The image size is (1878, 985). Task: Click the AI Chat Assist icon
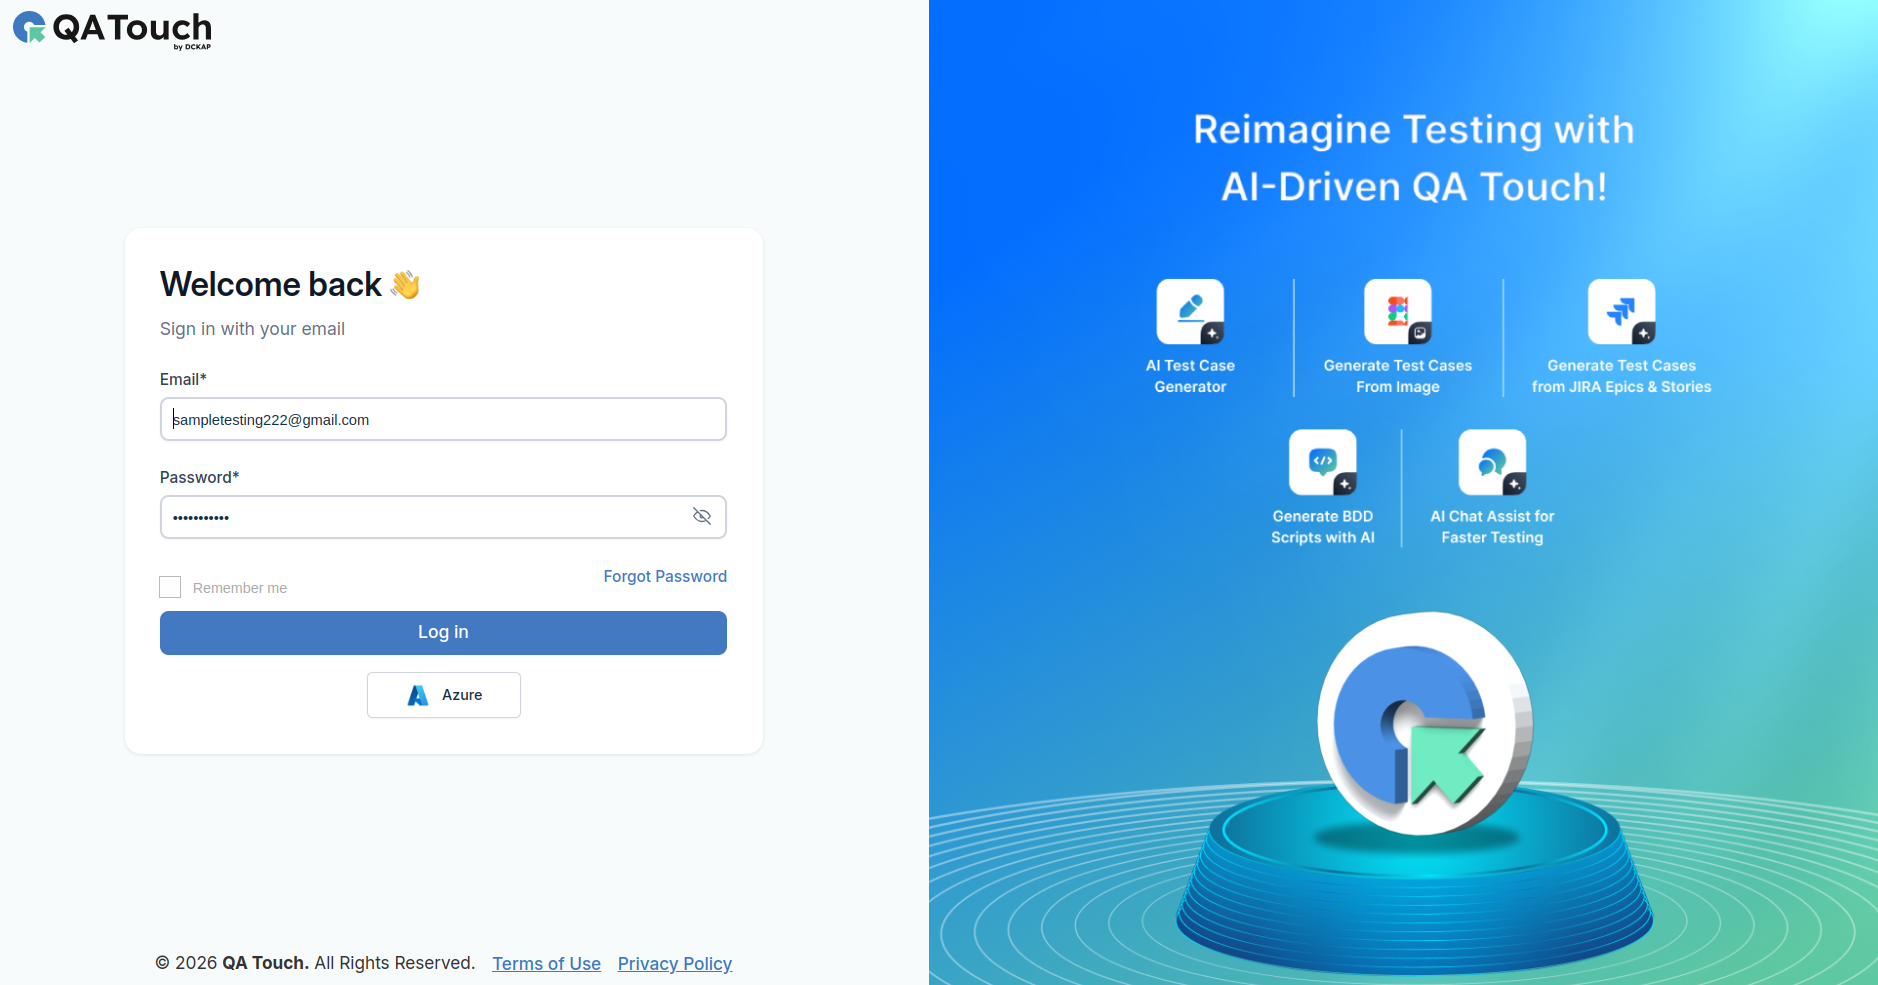point(1492,462)
